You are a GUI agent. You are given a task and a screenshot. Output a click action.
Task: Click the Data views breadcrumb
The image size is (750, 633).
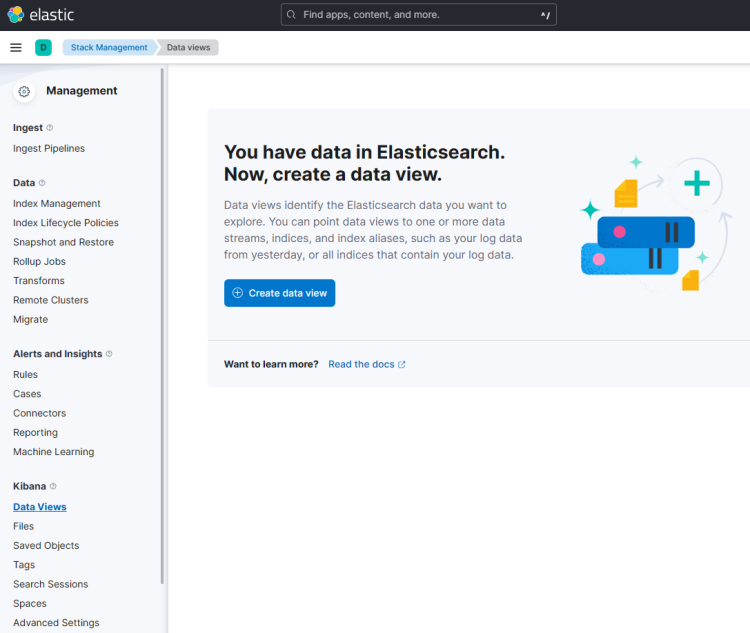pyautogui.click(x=188, y=47)
